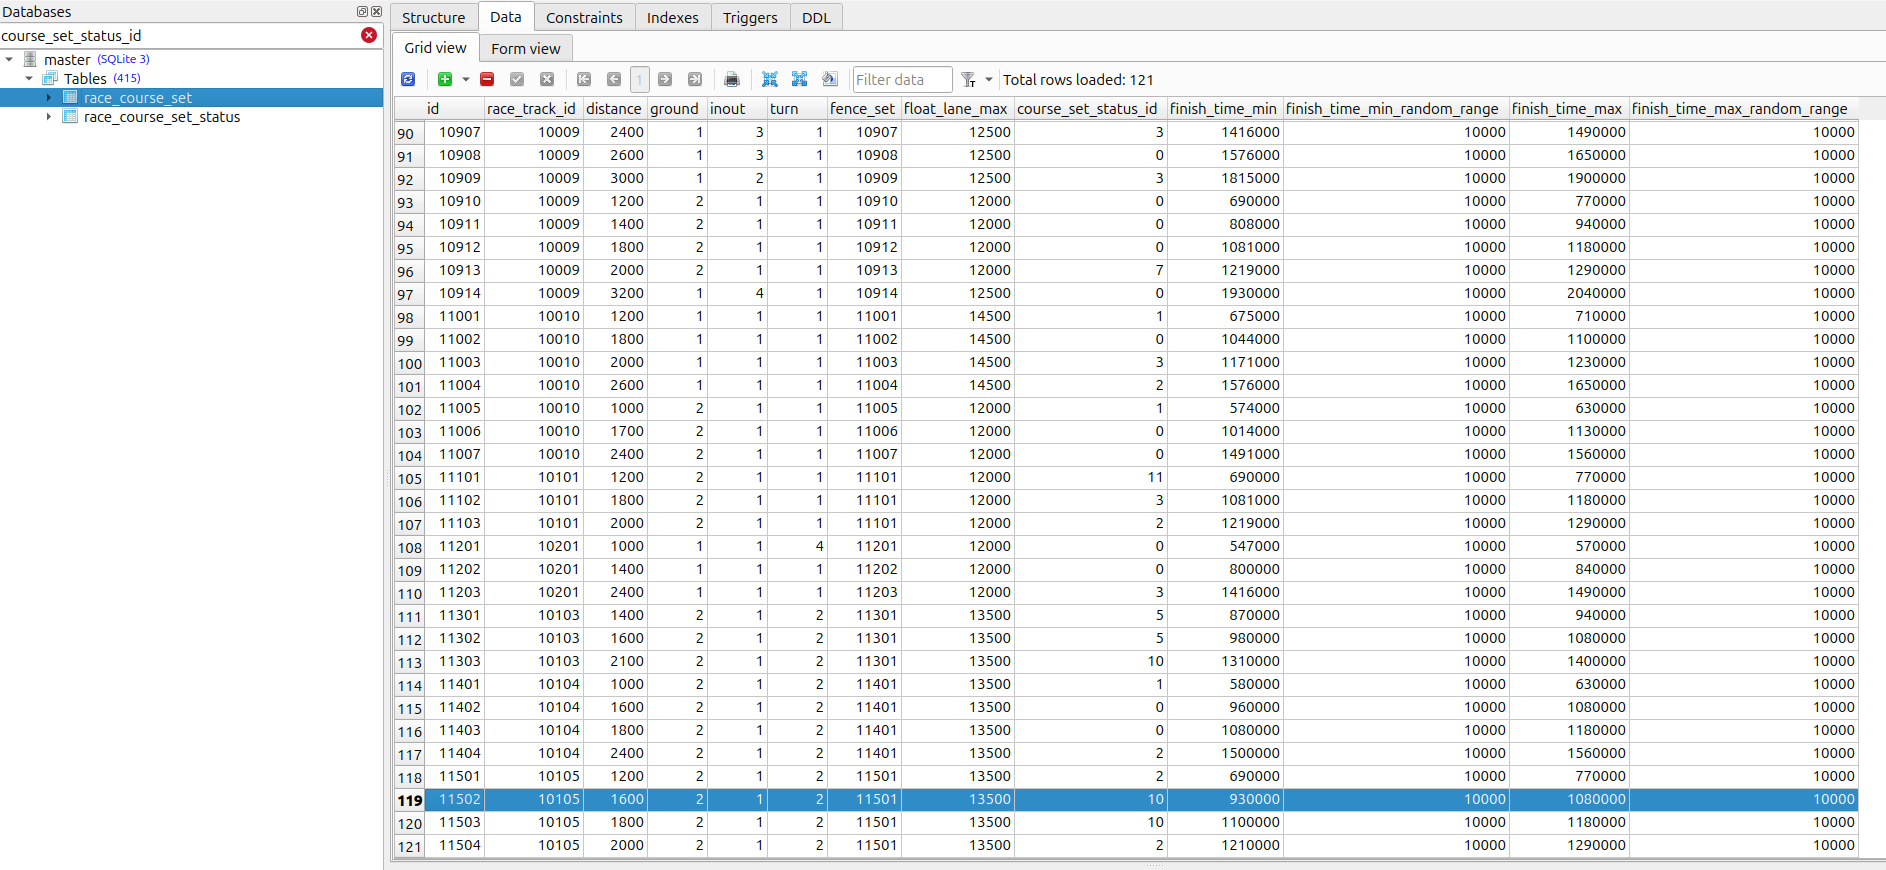Click the populate table icon
Image resolution: width=1886 pixels, height=870 pixels.
click(830, 79)
